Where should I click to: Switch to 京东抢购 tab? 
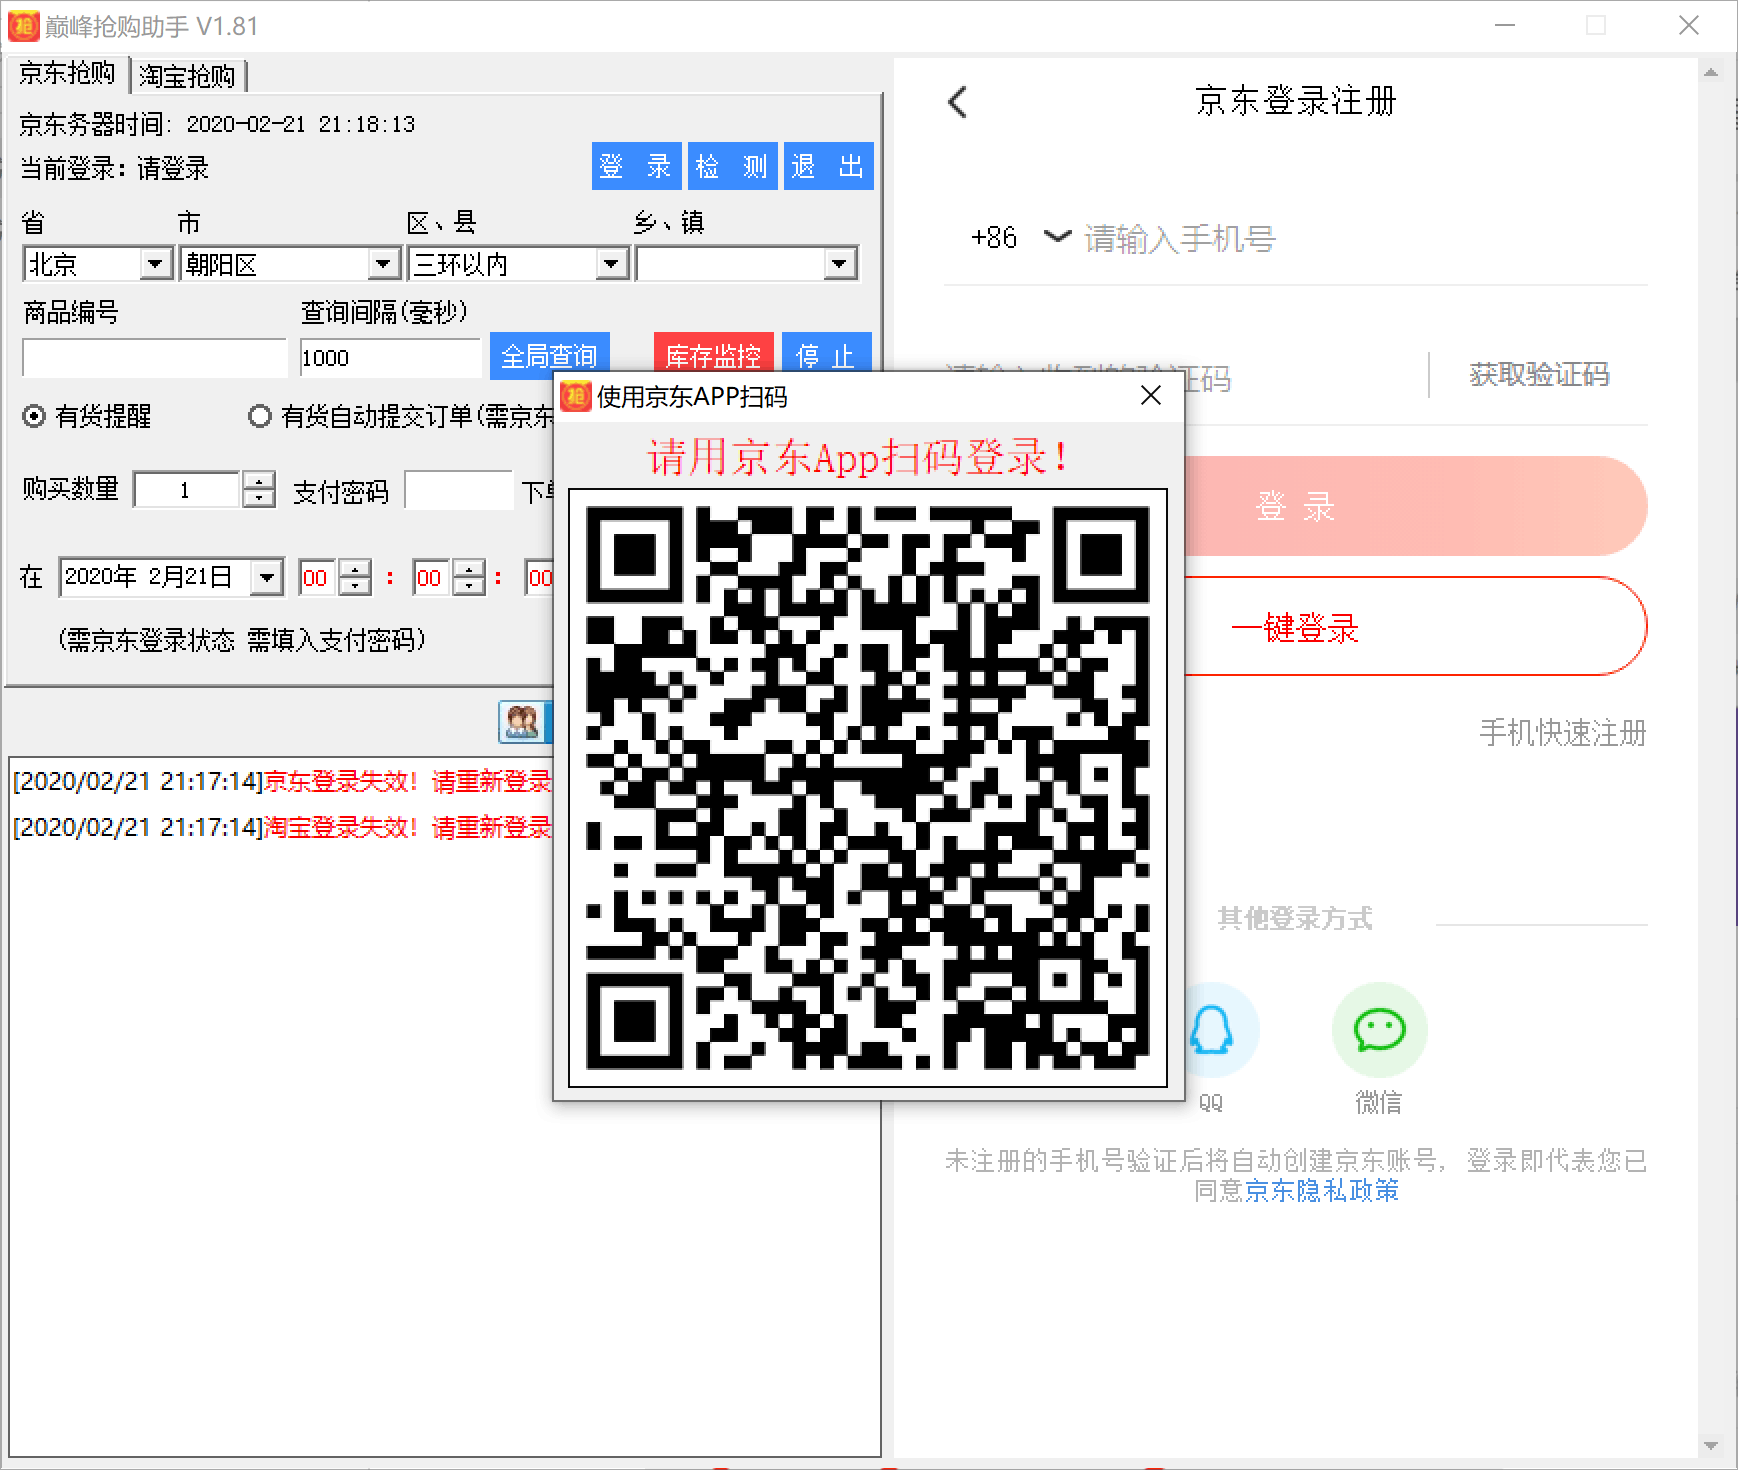[x=67, y=74]
